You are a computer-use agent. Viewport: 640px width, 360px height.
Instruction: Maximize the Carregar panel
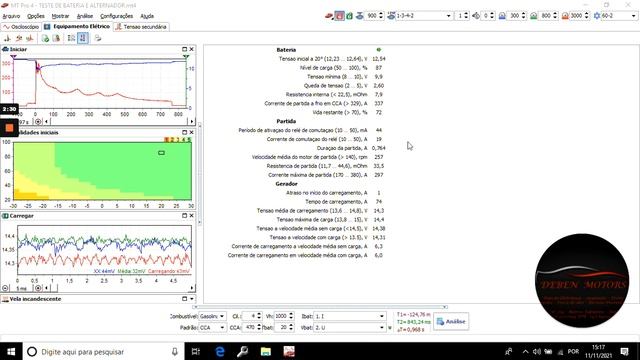pos(184,216)
